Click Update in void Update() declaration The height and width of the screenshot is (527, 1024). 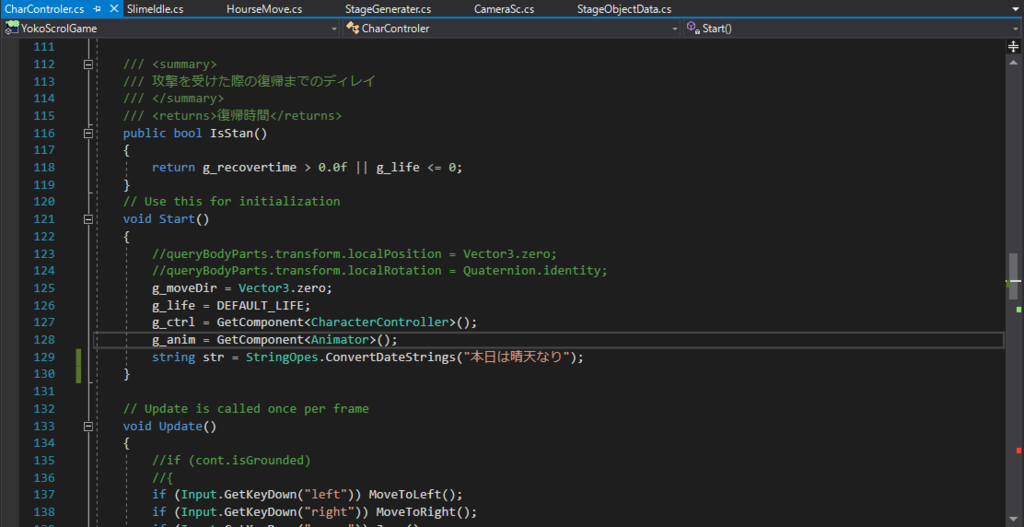(x=180, y=426)
